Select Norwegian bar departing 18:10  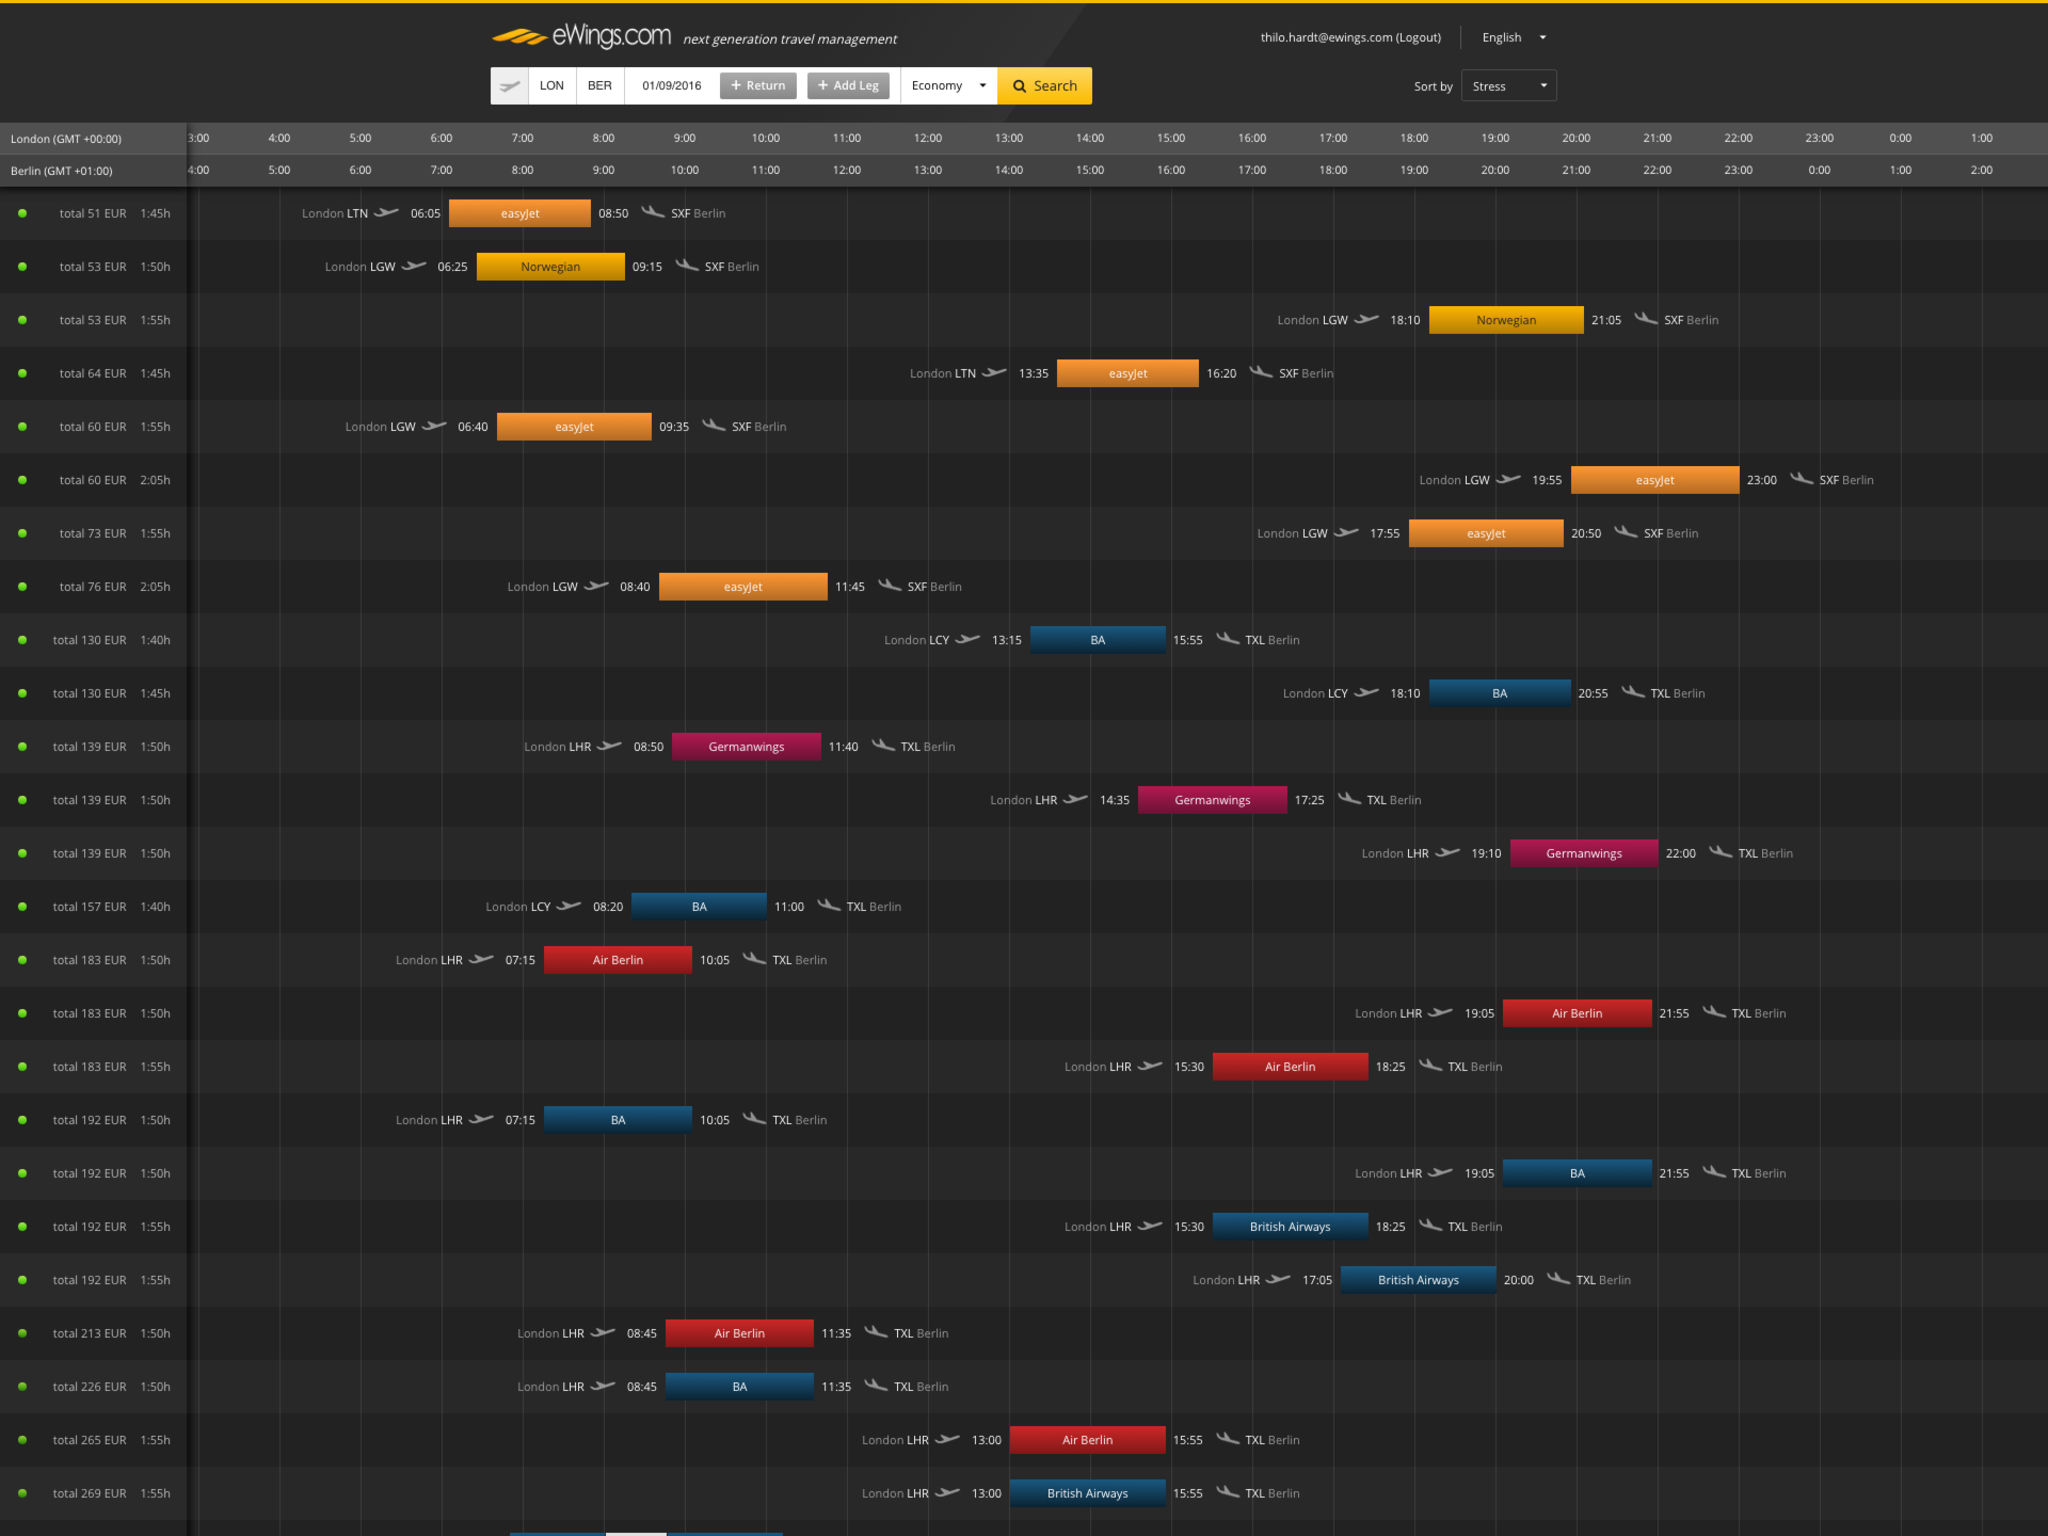1506,320
